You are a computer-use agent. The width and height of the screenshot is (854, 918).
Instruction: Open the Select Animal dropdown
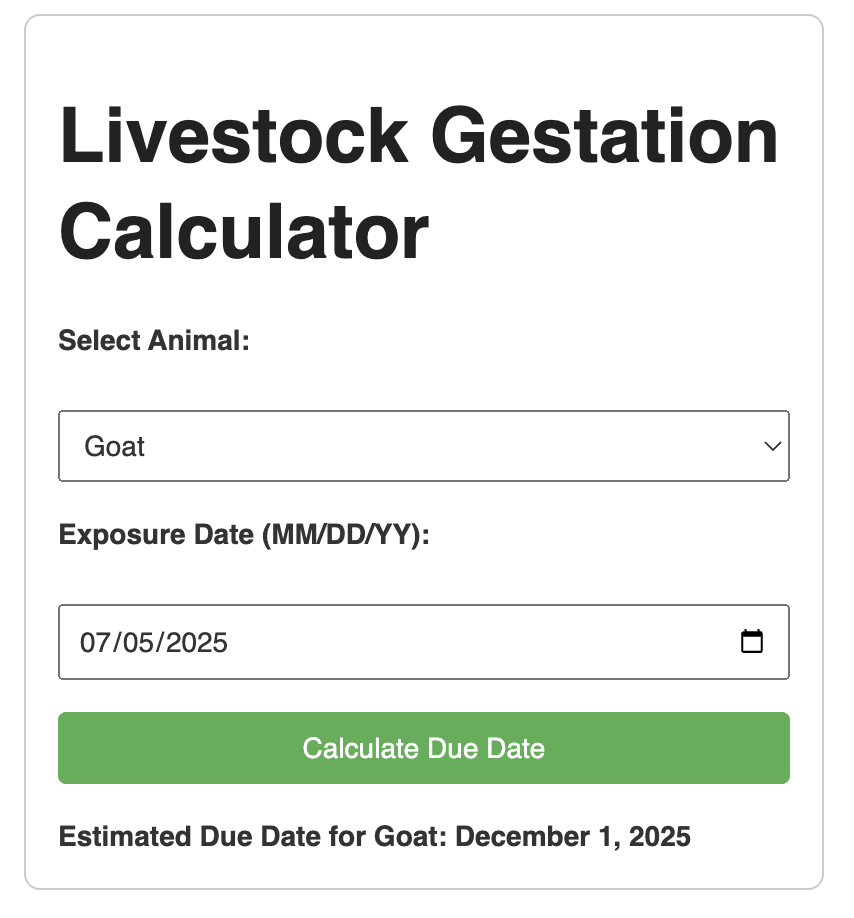click(x=424, y=446)
